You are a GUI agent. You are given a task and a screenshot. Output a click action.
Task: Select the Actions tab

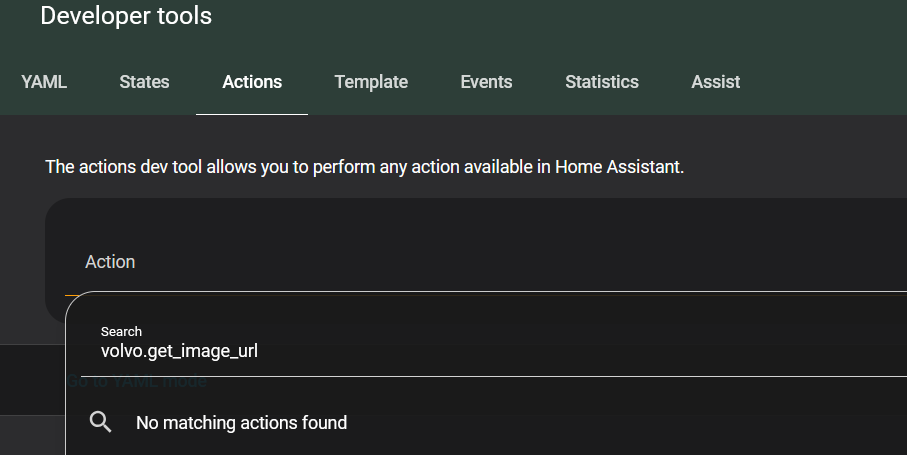pyautogui.click(x=252, y=82)
